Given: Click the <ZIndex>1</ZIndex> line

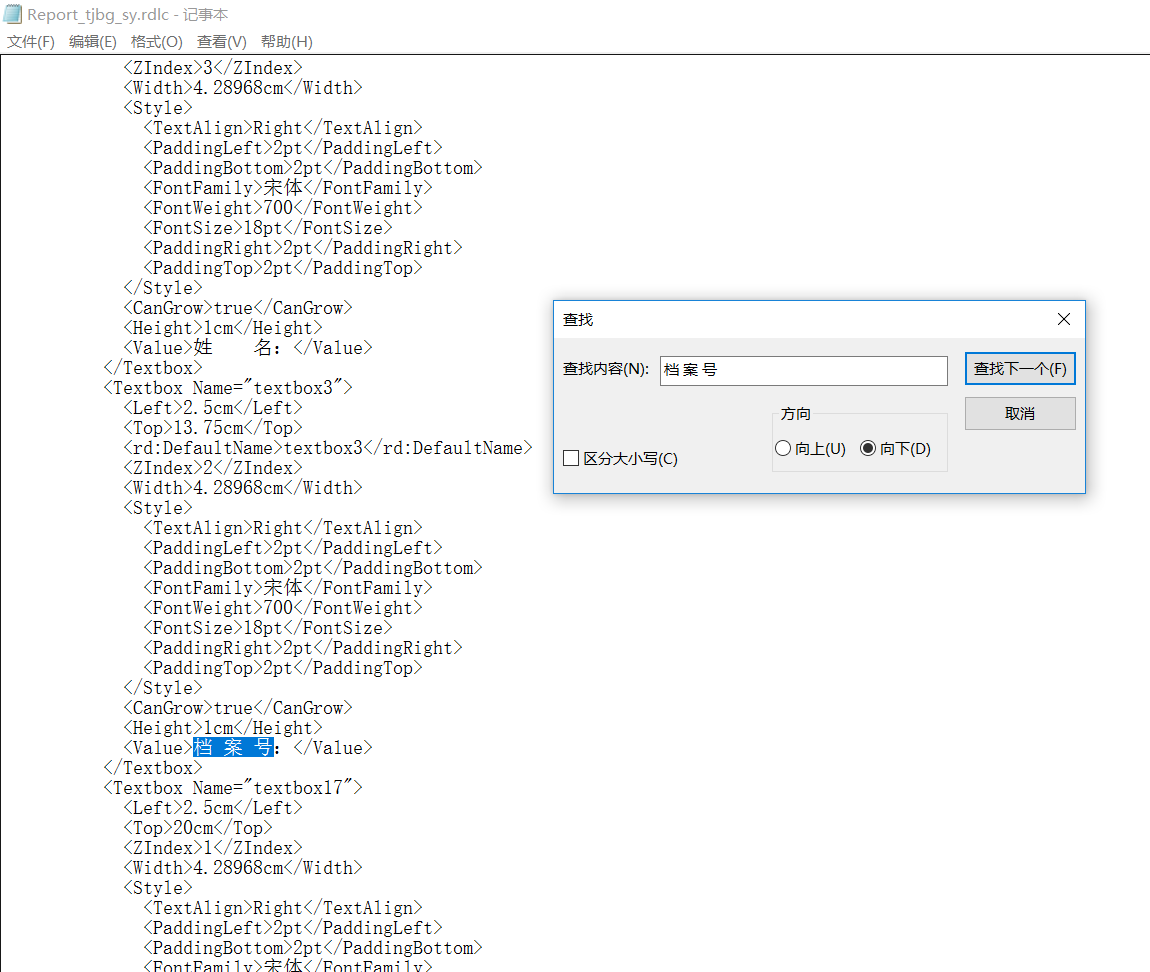Looking at the screenshot, I should point(213,847).
